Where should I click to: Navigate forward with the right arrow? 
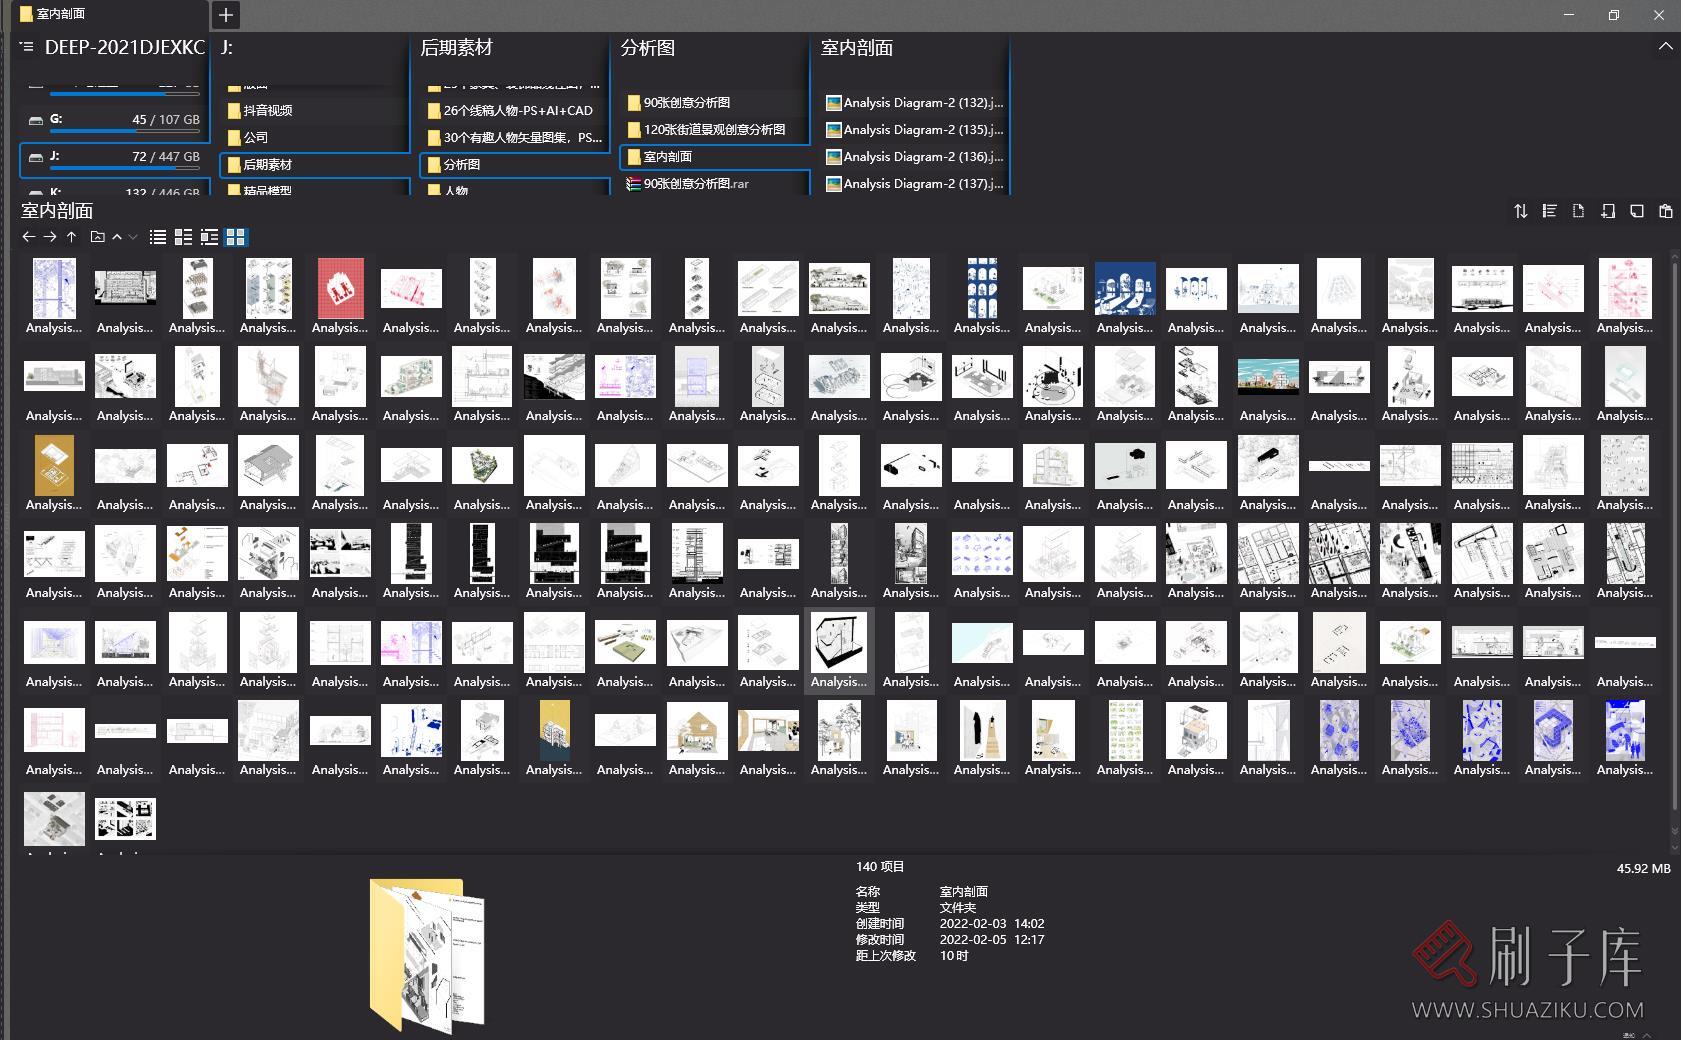point(50,237)
